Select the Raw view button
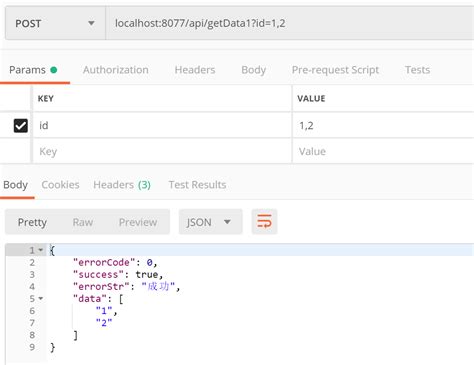 83,222
